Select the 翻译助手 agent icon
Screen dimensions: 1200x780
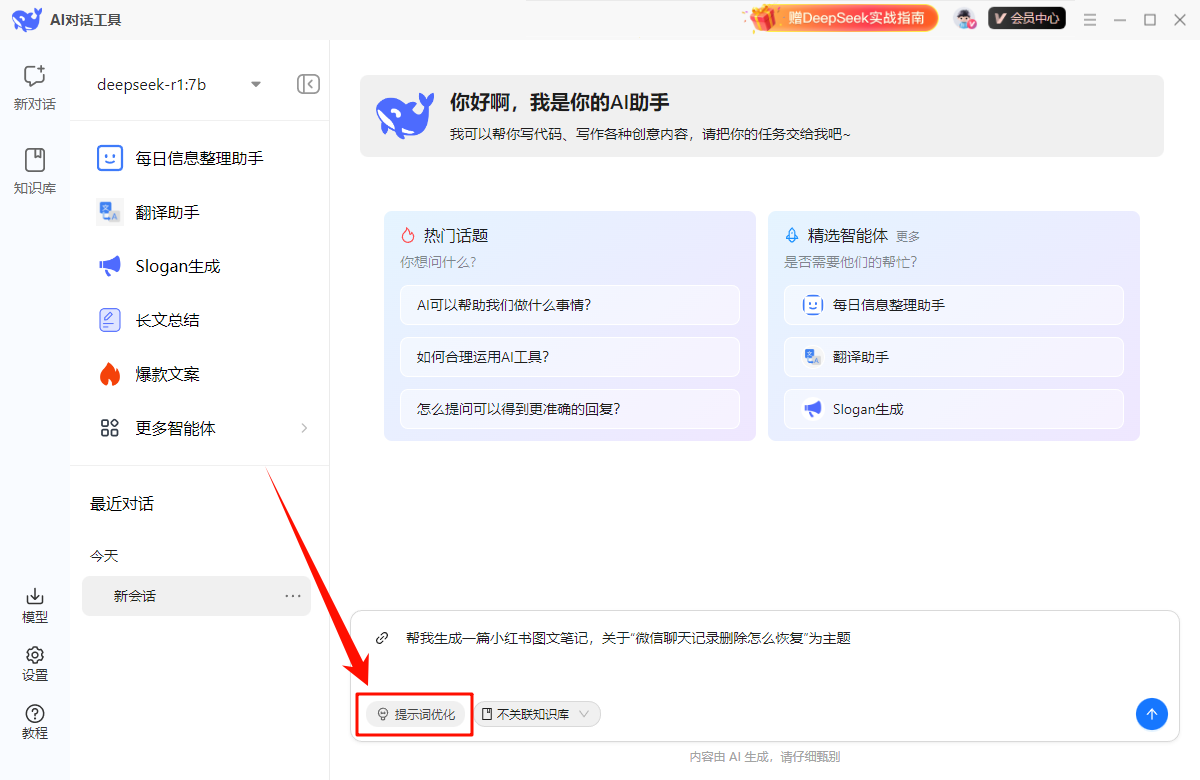[110, 211]
